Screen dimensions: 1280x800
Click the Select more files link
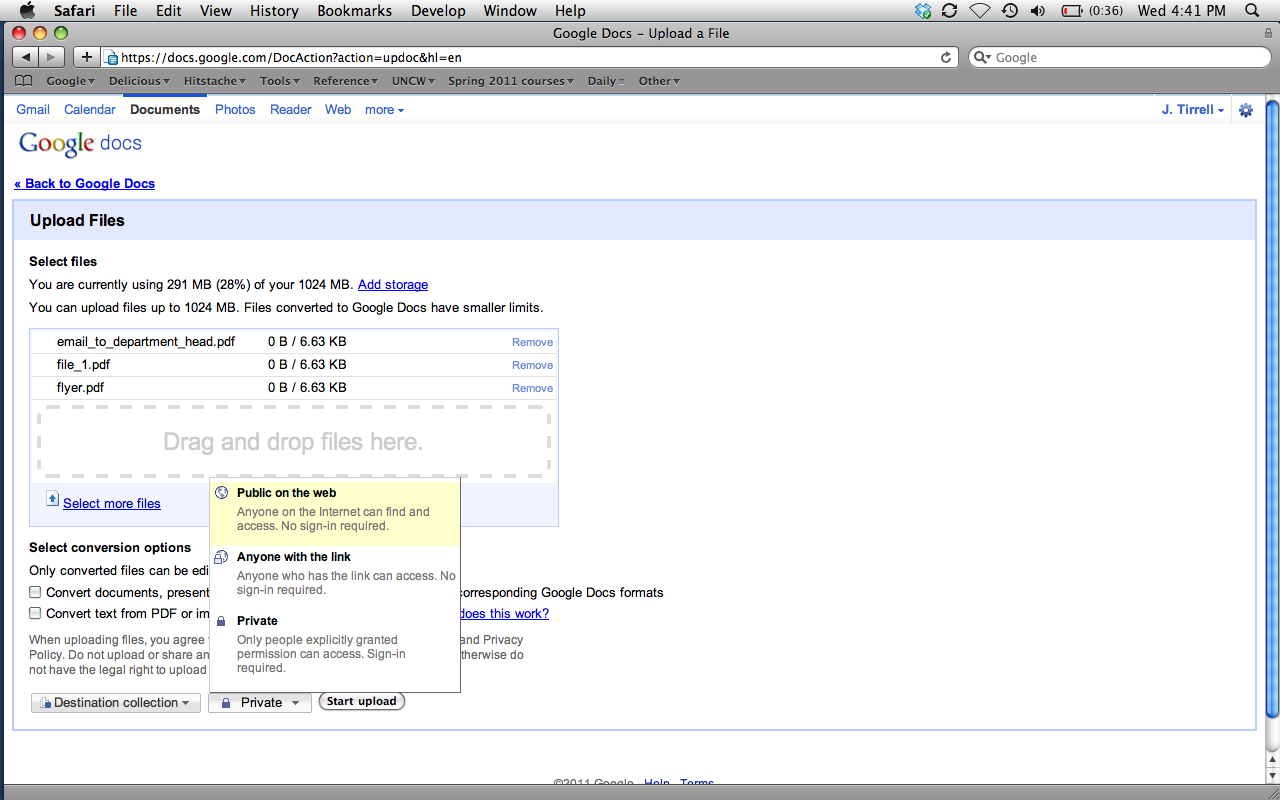[112, 504]
